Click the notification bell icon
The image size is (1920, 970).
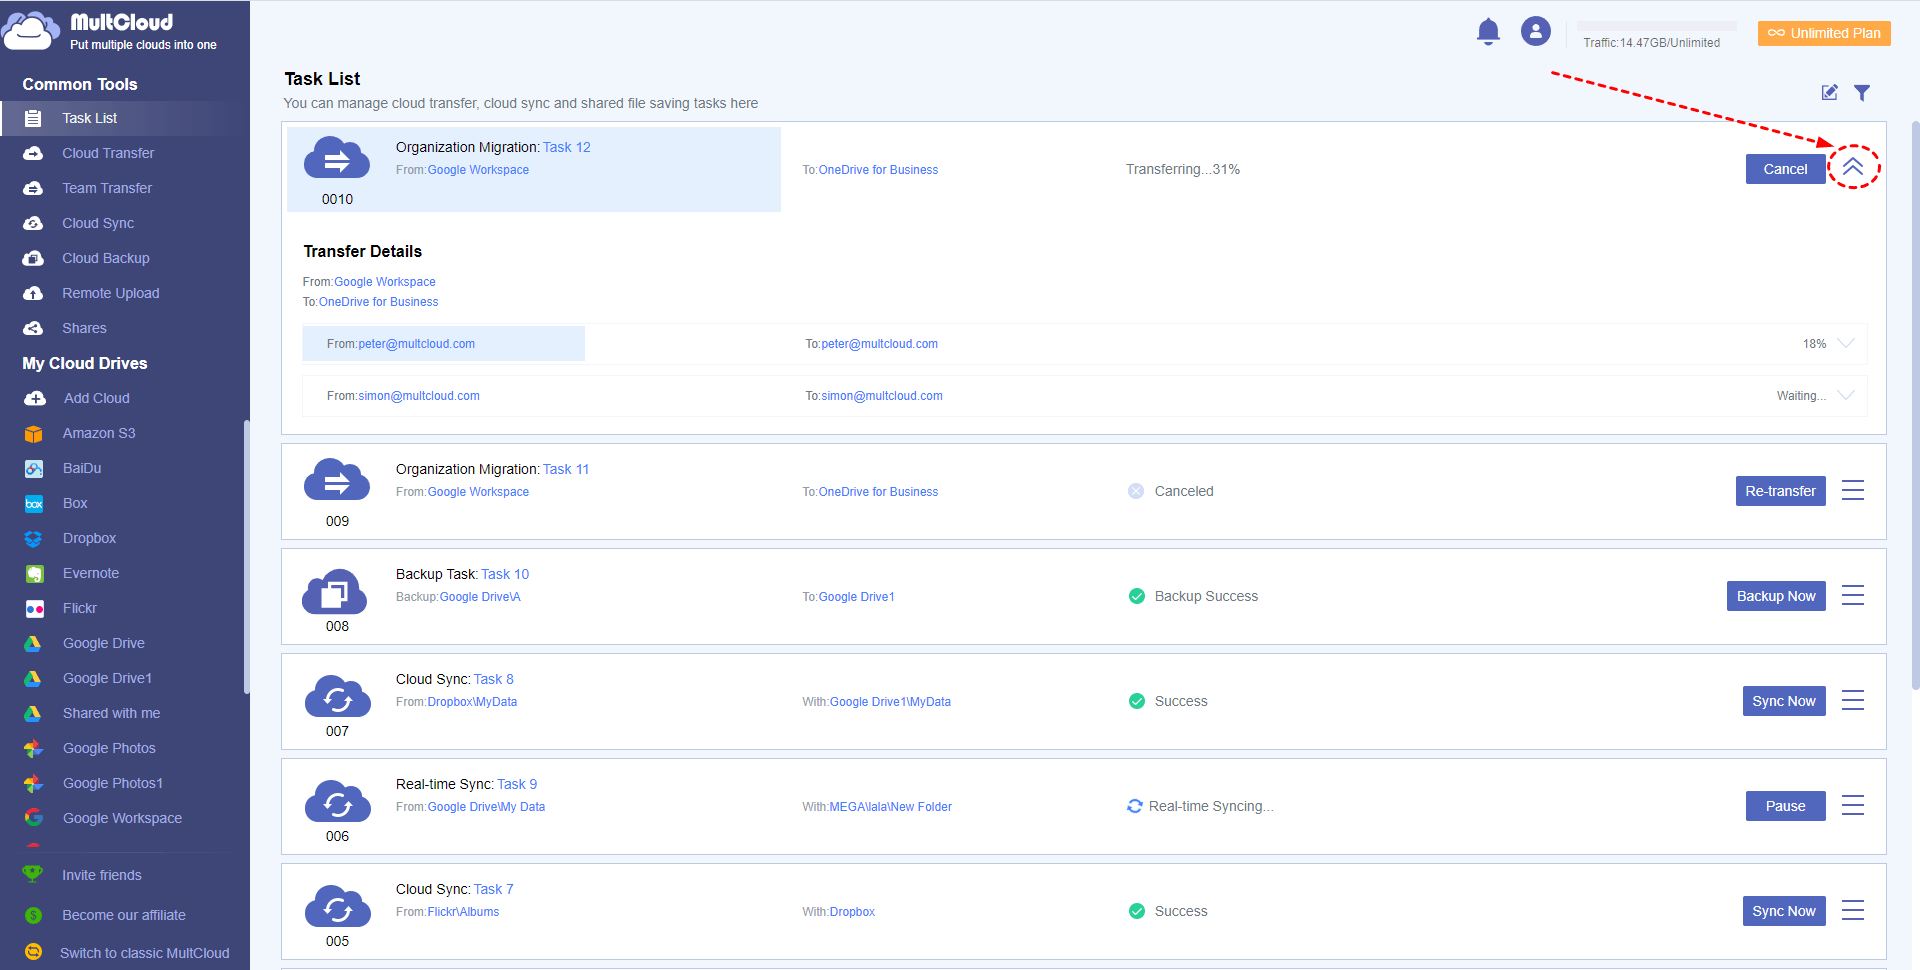pyautogui.click(x=1488, y=32)
